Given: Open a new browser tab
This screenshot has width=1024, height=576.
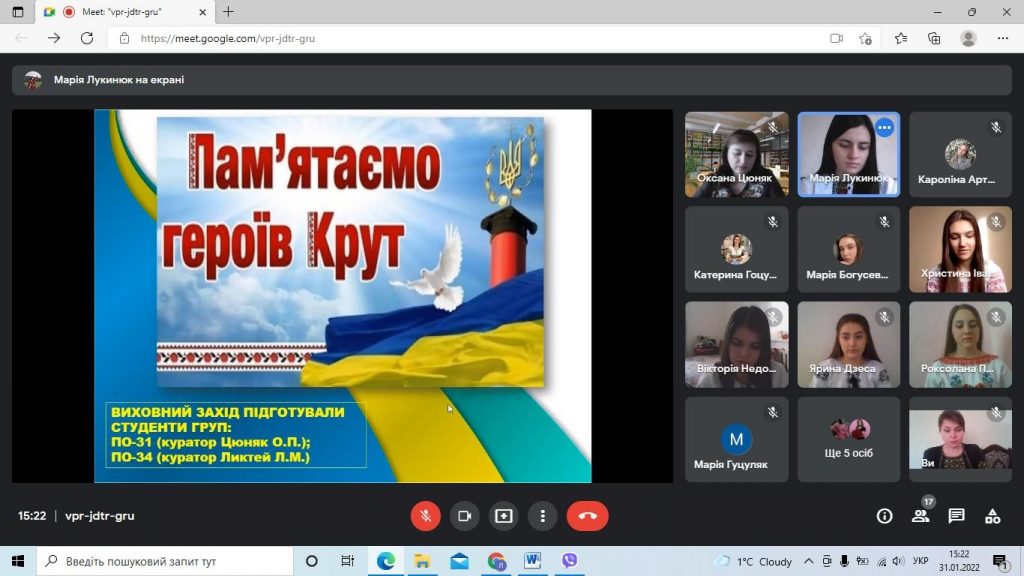Looking at the screenshot, I should click(228, 12).
